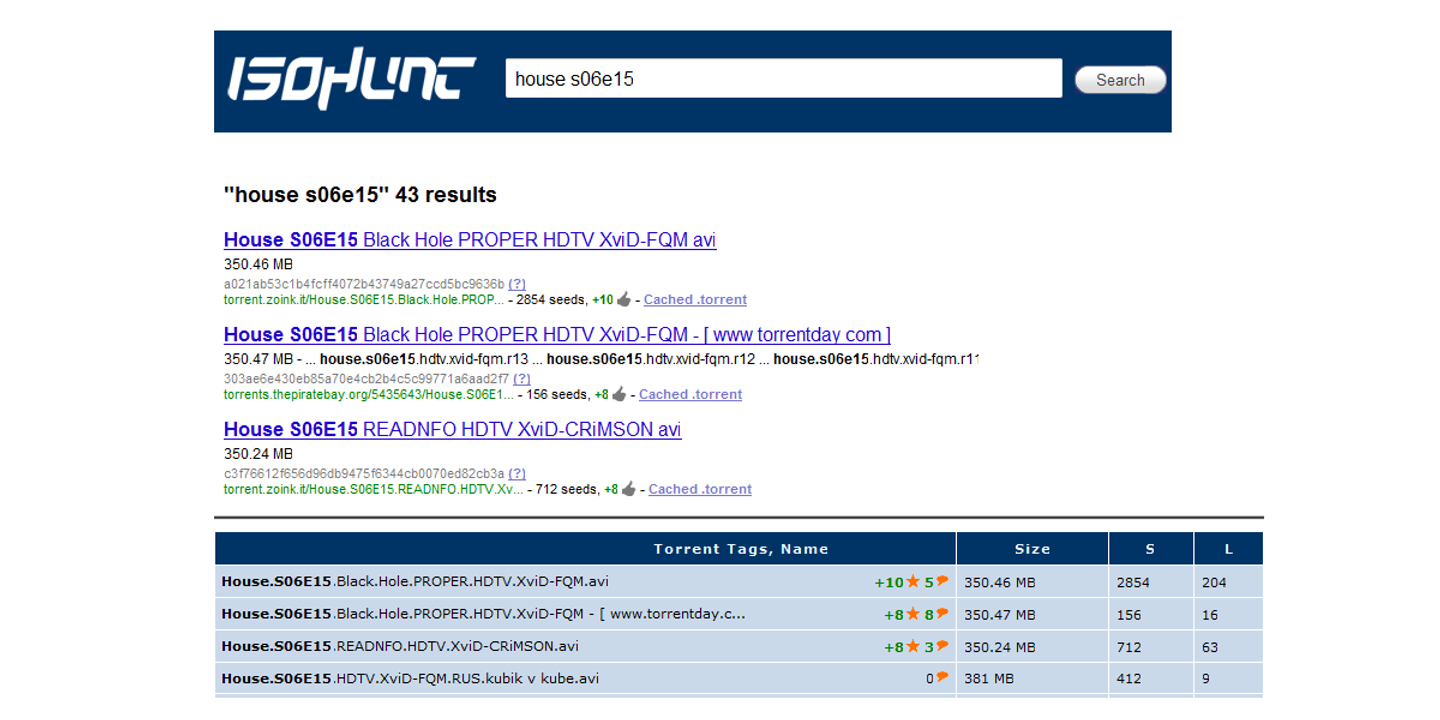Image resolution: width=1440 pixels, height=720 pixels.
Task: Sort results by the S seeds column header
Action: pyautogui.click(x=1148, y=548)
